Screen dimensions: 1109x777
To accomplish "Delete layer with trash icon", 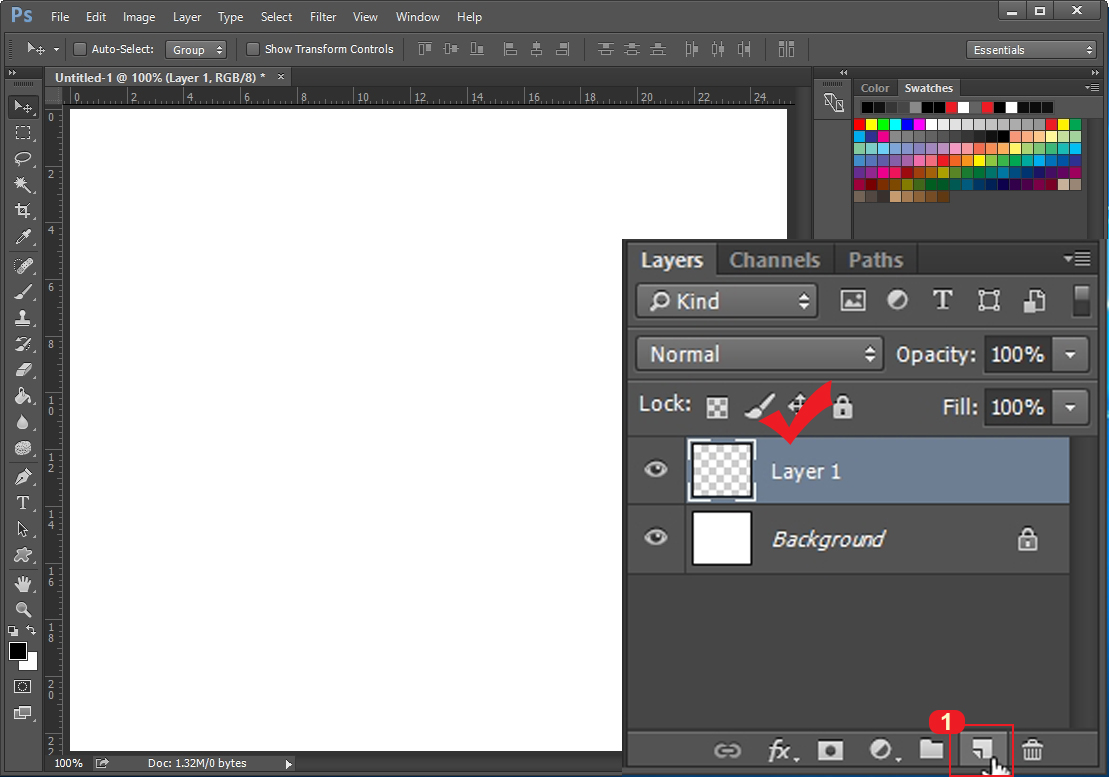I will coord(1033,750).
